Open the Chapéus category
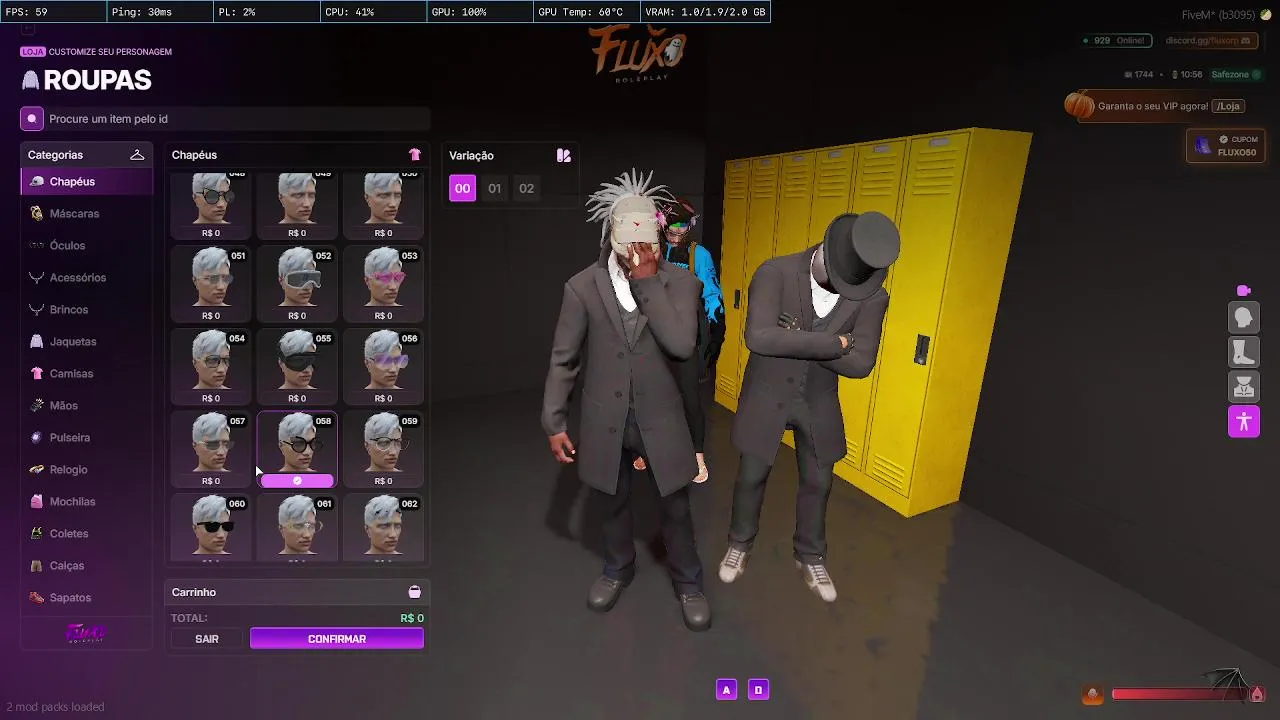The width and height of the screenshot is (1280, 720). click(87, 182)
